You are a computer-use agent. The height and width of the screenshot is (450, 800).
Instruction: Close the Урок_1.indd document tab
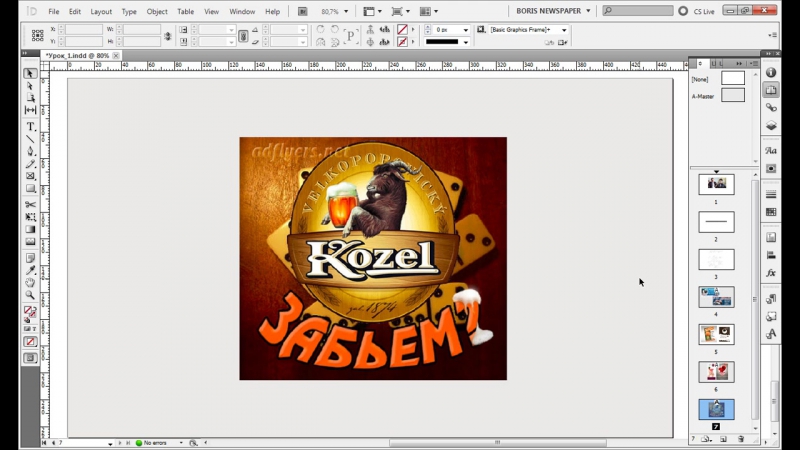(x=116, y=55)
